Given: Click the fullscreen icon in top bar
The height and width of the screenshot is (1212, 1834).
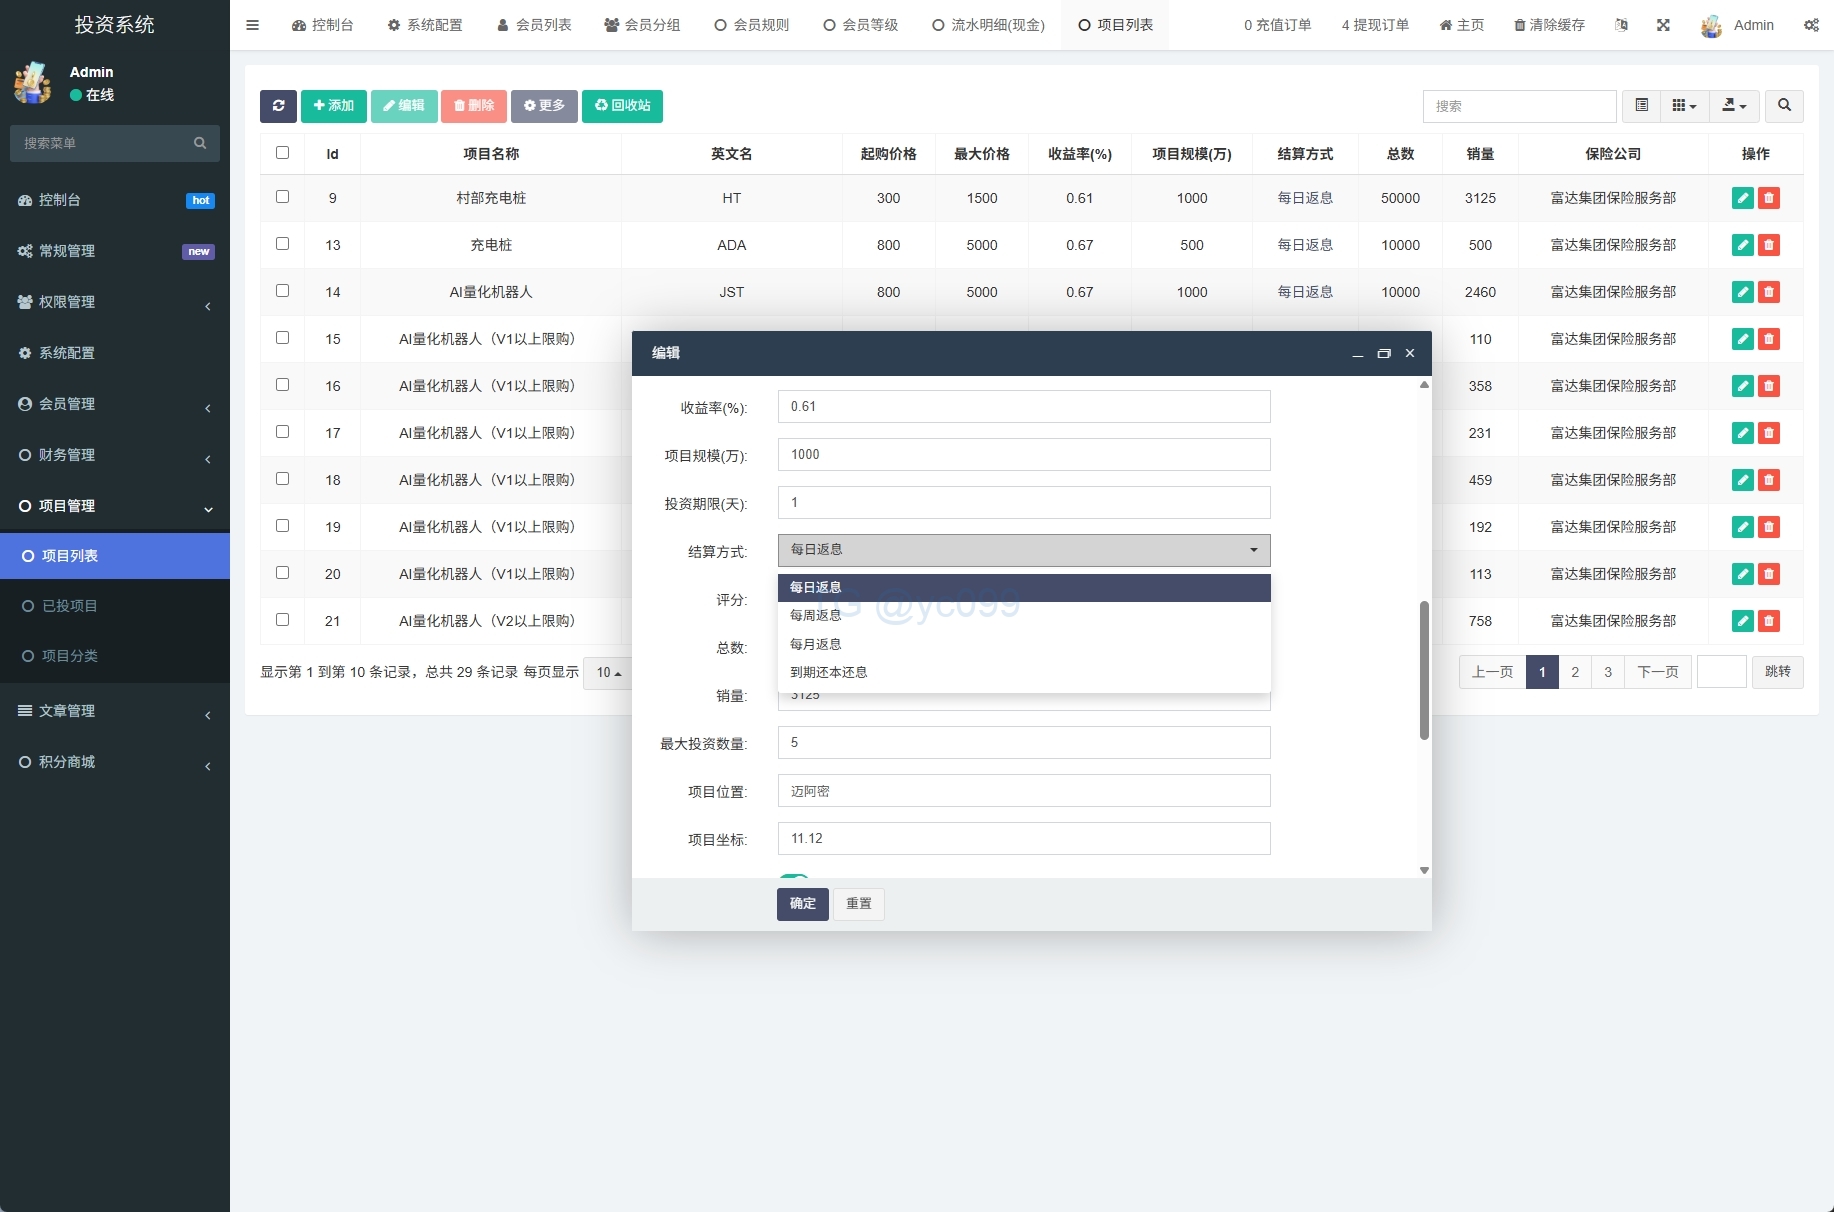Looking at the screenshot, I should [x=1663, y=25].
